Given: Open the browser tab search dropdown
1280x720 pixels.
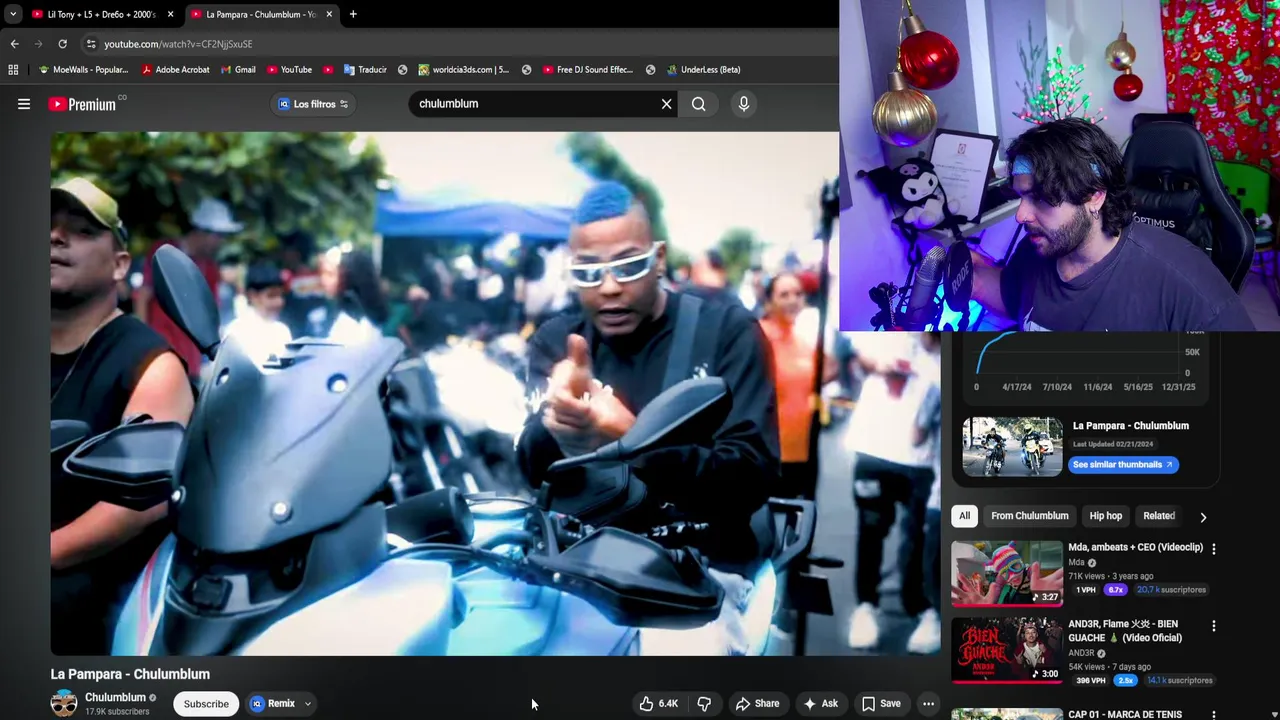Looking at the screenshot, I should tap(12, 14).
